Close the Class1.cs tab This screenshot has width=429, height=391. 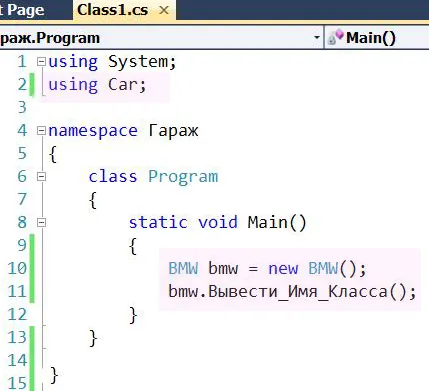(164, 10)
